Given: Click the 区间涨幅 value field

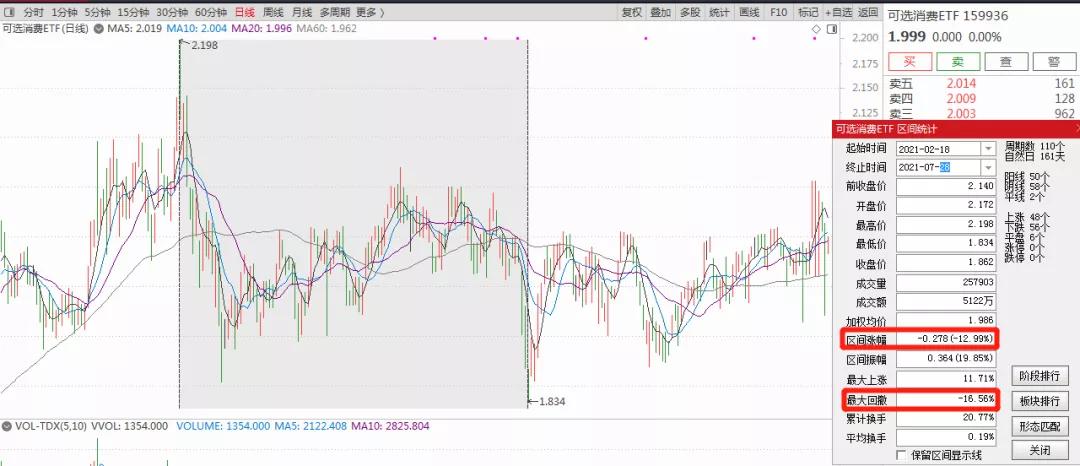Looking at the screenshot, I should (946, 340).
